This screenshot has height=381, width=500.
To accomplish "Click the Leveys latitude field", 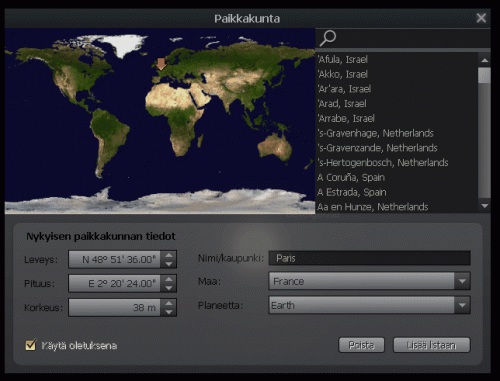I will (115, 259).
